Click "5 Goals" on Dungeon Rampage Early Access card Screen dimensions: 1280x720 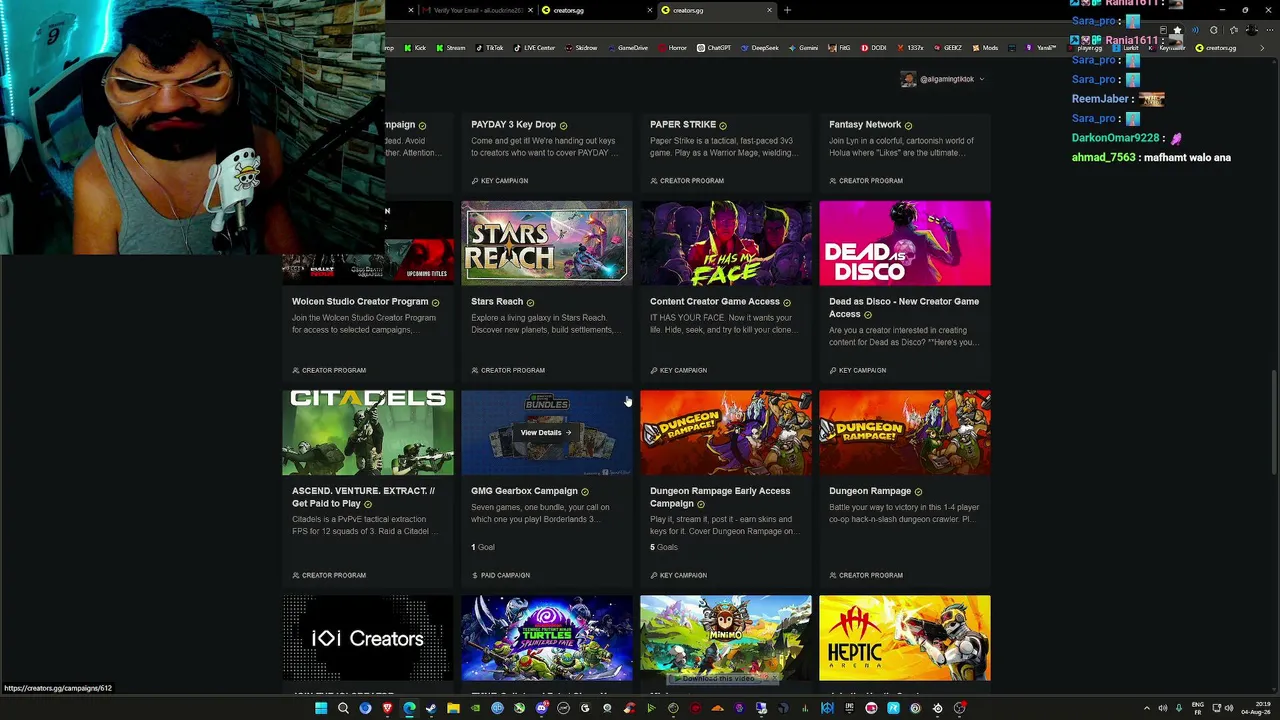click(x=664, y=547)
